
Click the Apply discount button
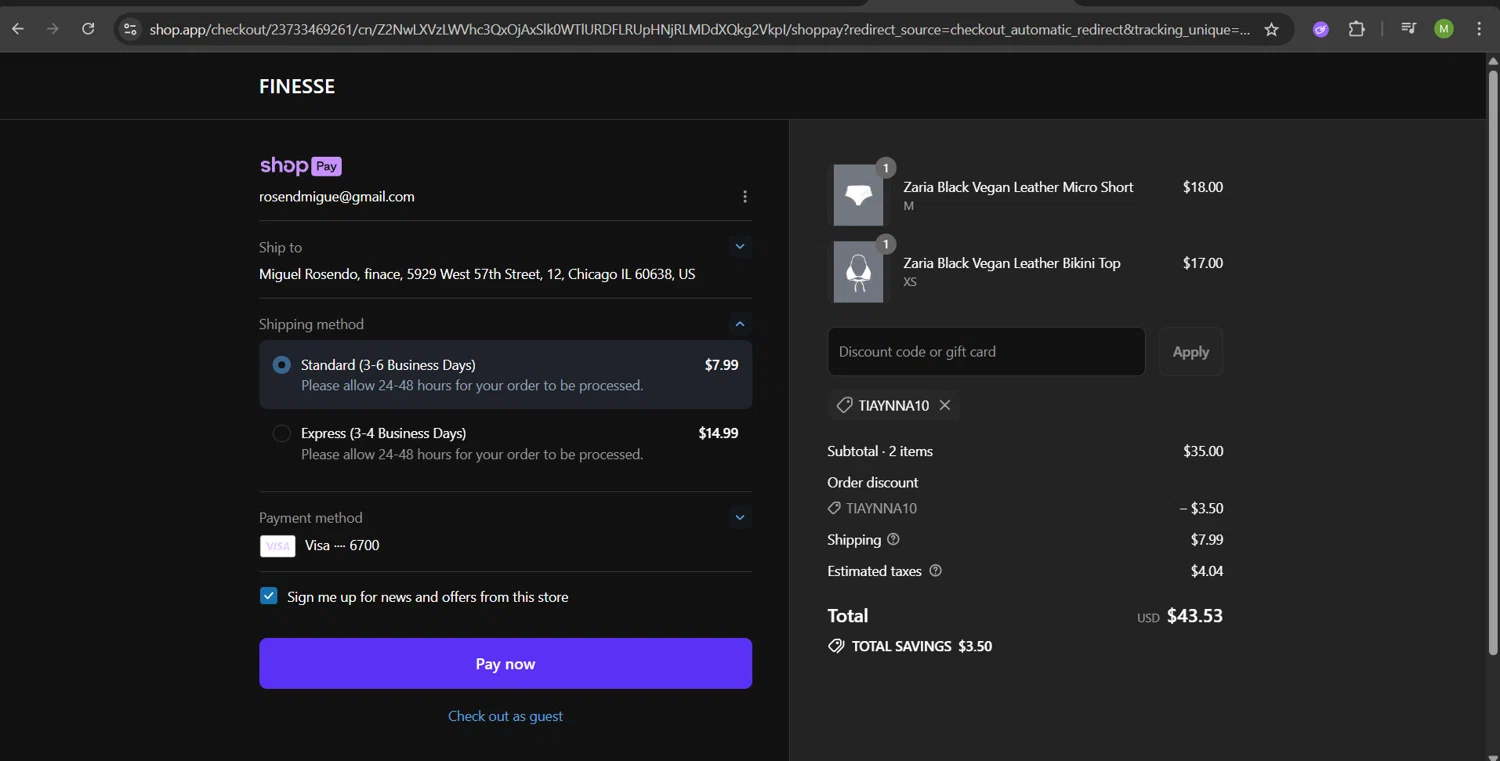point(1190,352)
